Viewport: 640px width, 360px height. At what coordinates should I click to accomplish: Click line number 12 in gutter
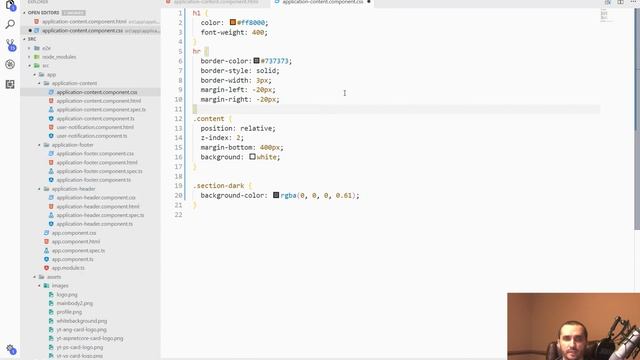click(178, 119)
